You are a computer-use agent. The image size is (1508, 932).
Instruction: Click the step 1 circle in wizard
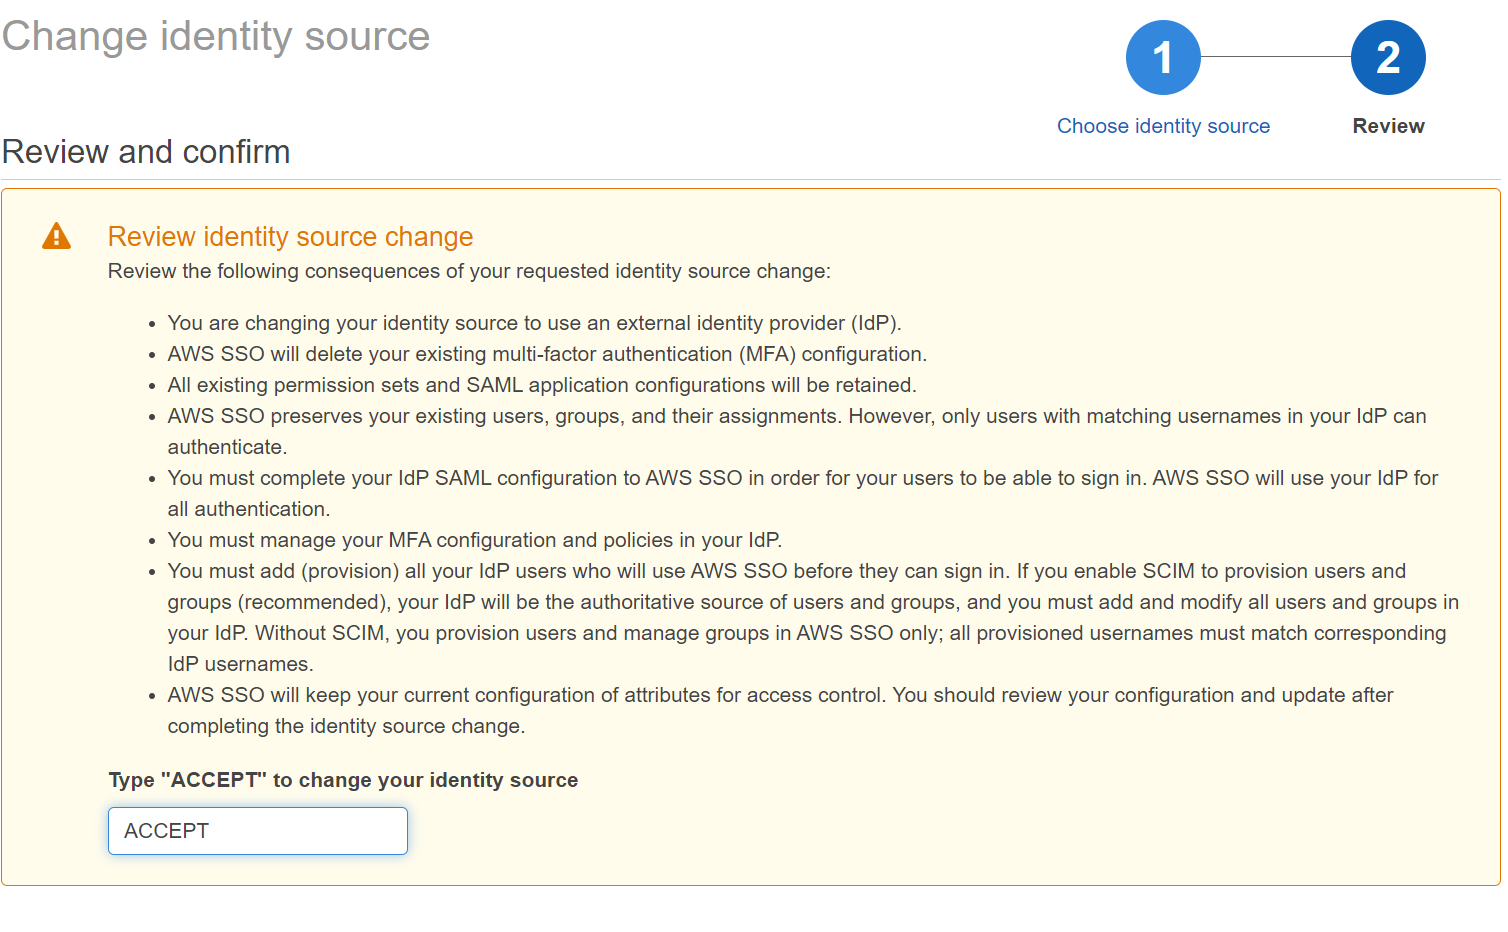tap(1163, 58)
